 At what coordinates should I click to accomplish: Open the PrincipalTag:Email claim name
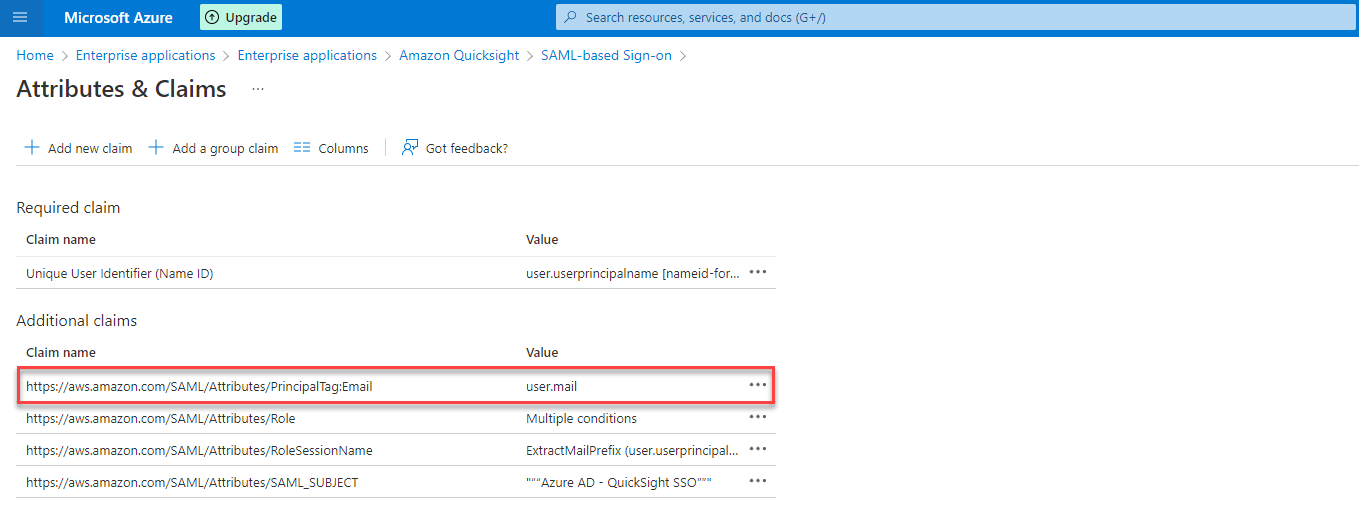(x=199, y=386)
